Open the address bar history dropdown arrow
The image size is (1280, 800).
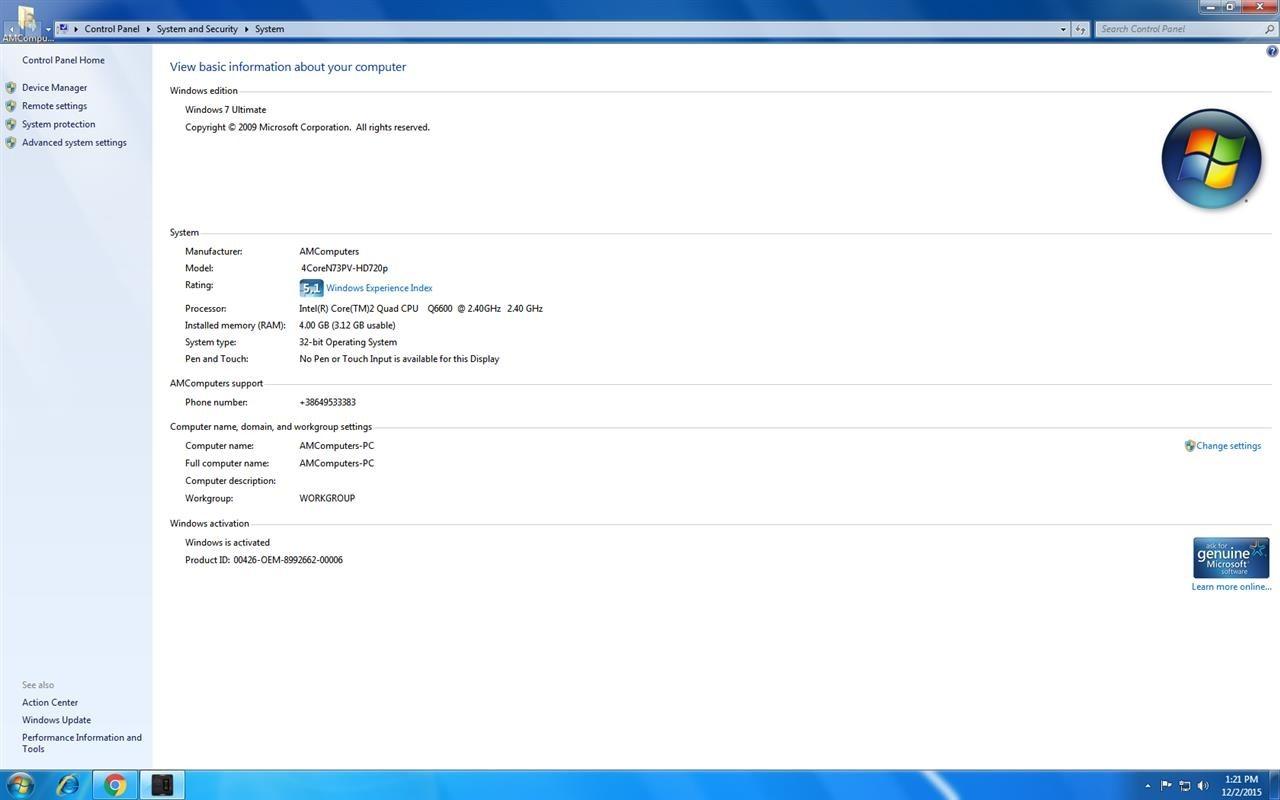tap(1063, 29)
